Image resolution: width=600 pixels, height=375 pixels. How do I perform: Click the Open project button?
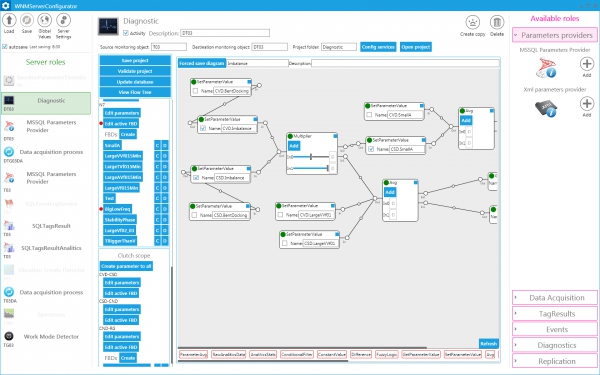tap(416, 47)
